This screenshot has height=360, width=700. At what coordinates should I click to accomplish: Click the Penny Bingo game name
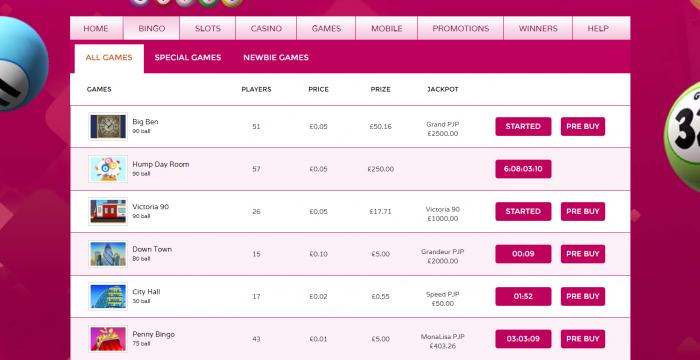point(153,334)
